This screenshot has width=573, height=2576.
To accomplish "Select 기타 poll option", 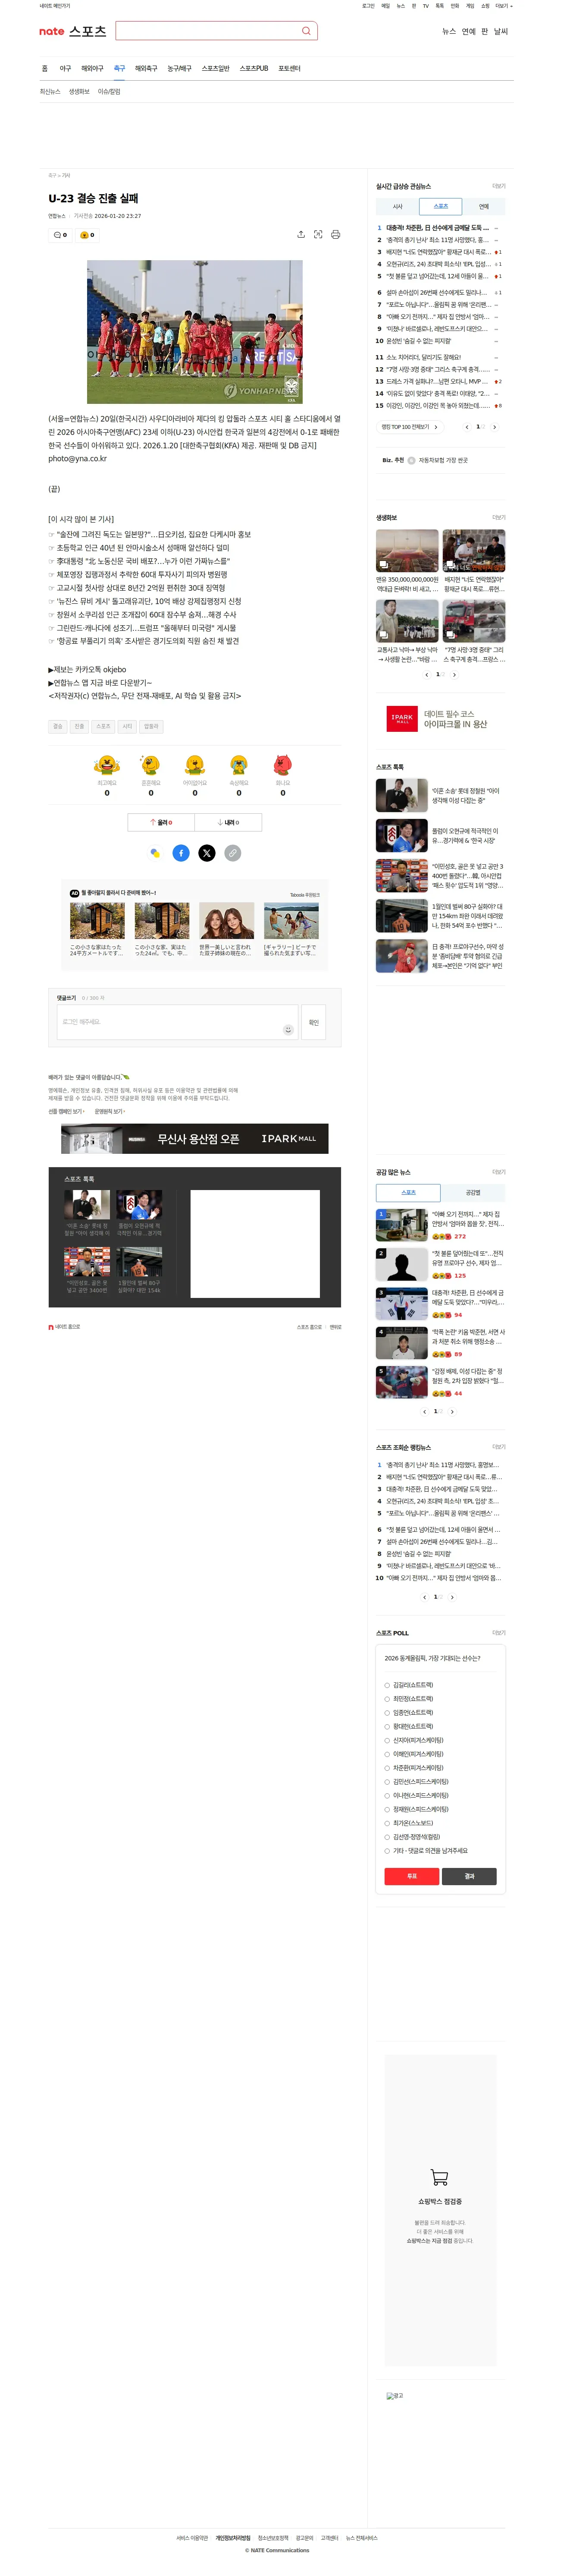I will tap(388, 1851).
